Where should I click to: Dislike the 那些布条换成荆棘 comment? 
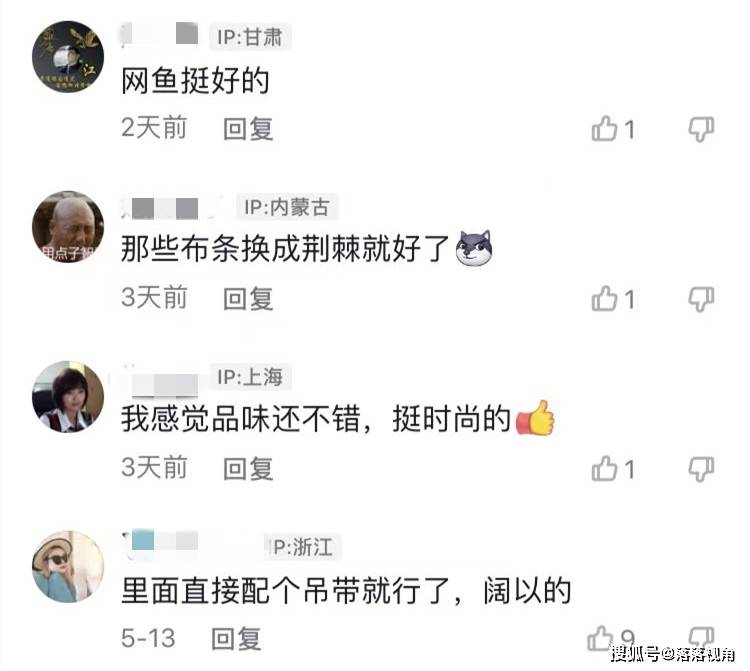point(701,300)
